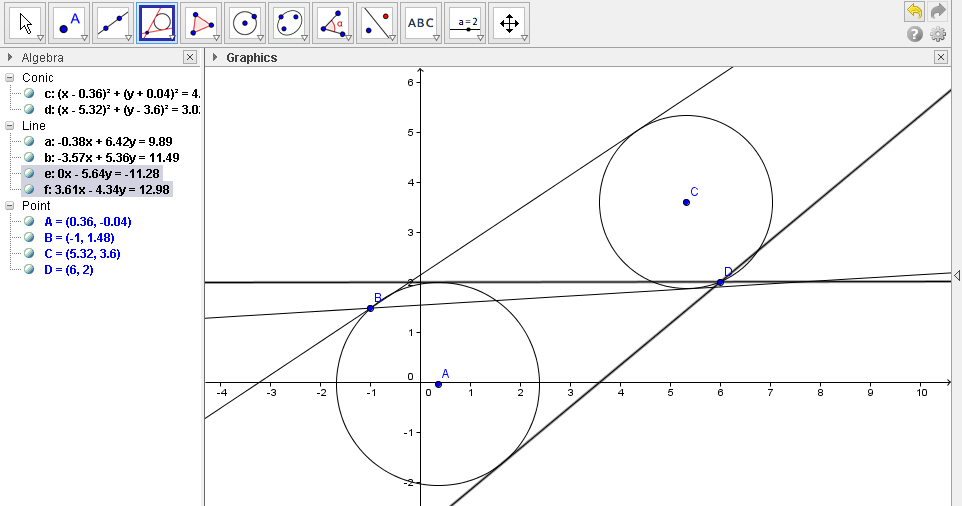
Task: Select line a equation in Algebra
Action: [x=108, y=142]
